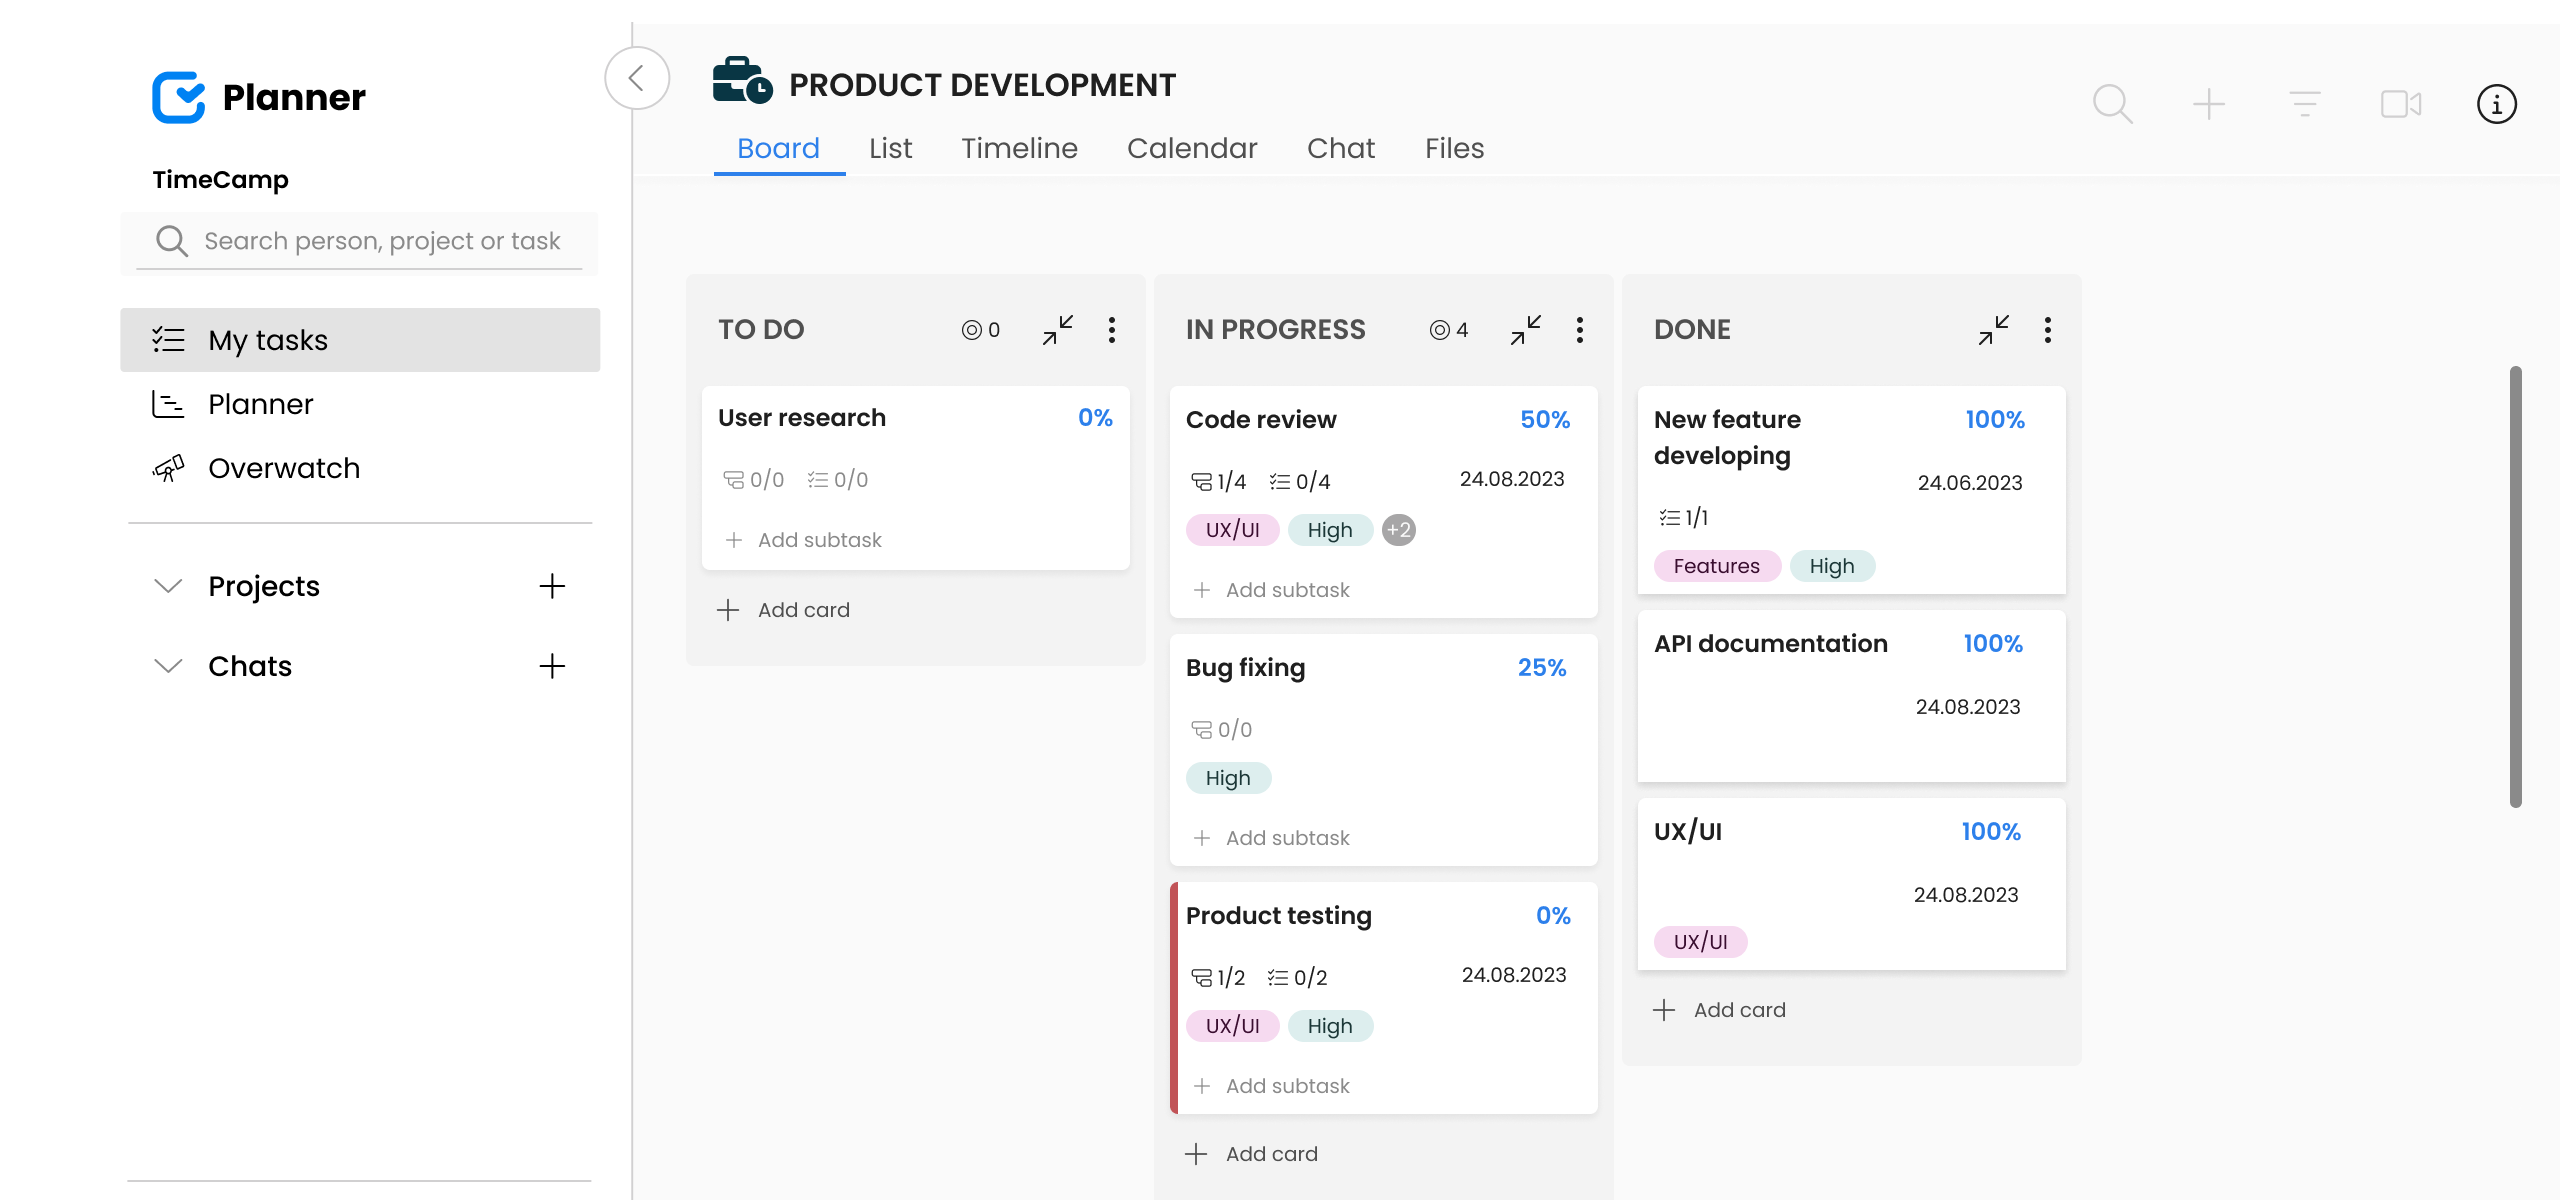Select the High priority tag on Code review
The height and width of the screenshot is (1200, 2560).
point(1330,529)
